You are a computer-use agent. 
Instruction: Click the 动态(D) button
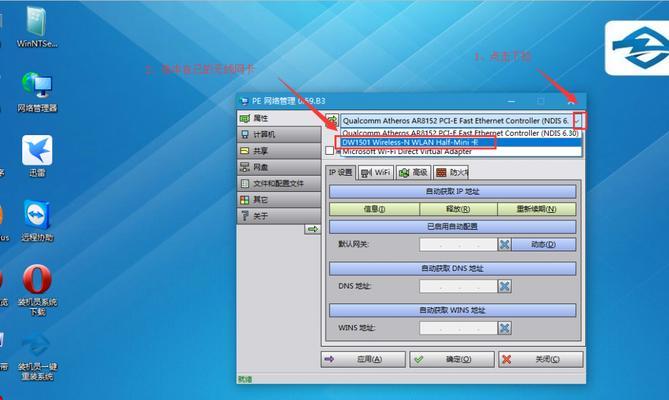coord(543,244)
